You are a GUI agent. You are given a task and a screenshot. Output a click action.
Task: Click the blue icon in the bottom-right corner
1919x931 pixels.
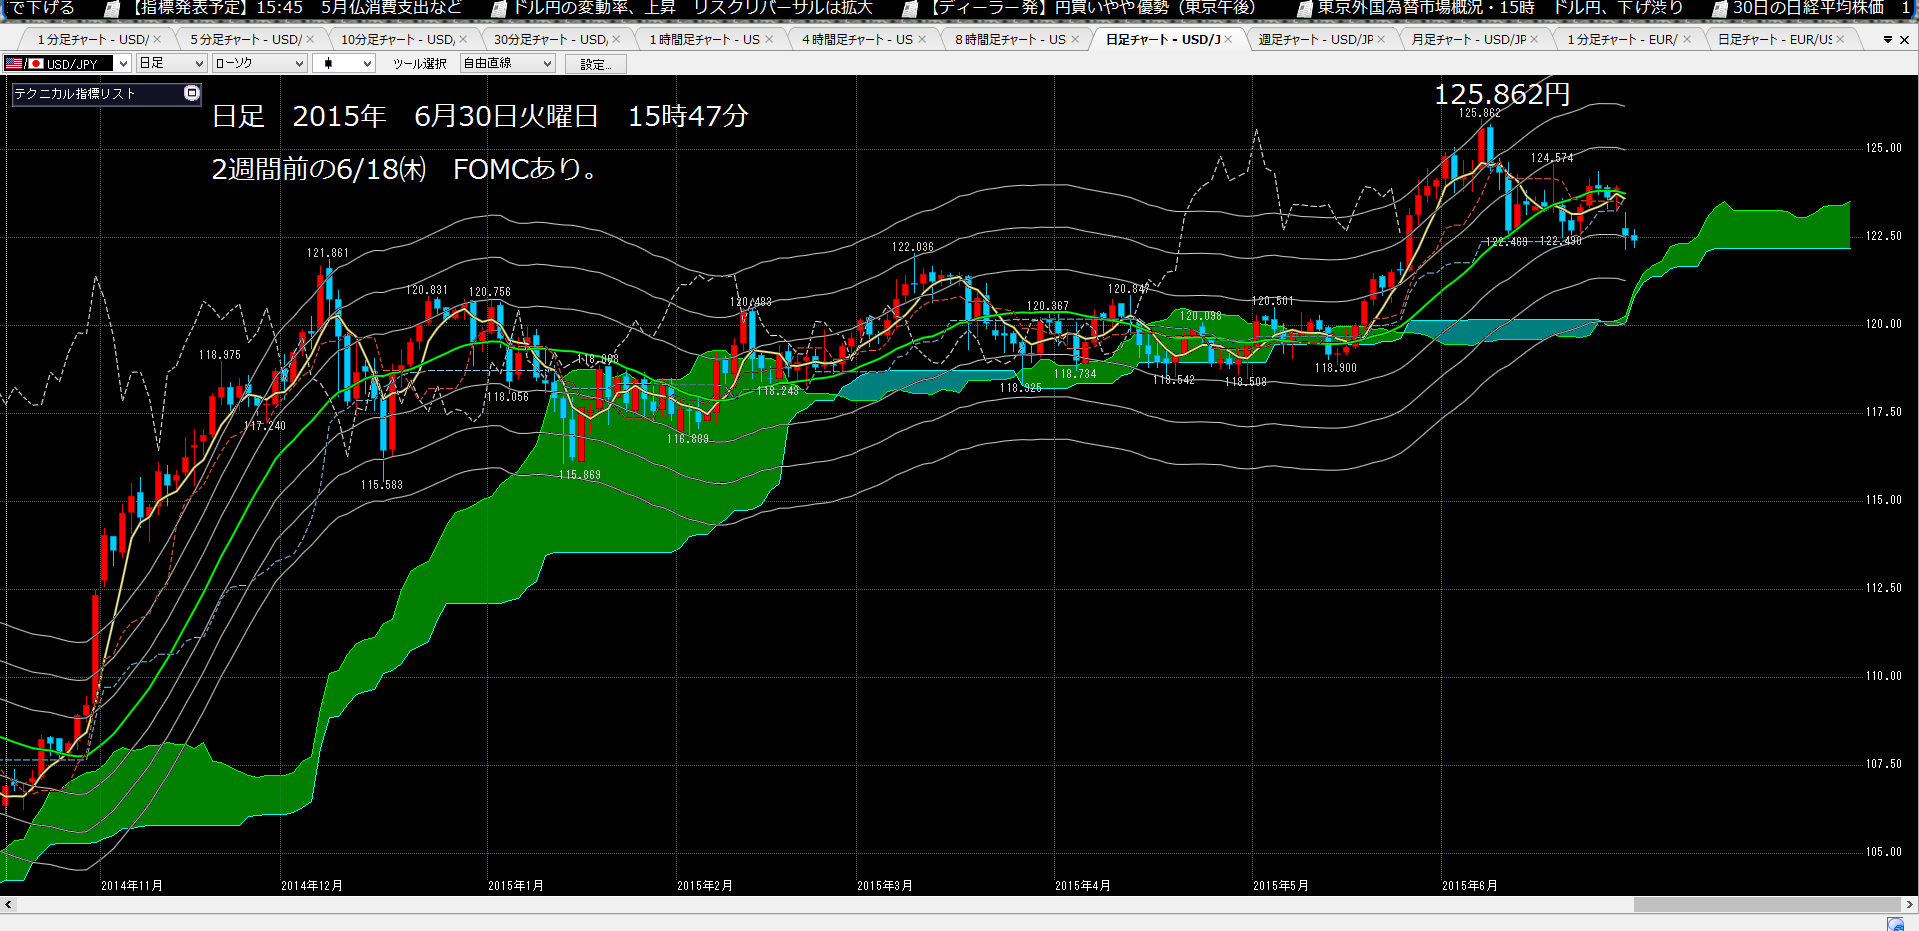[1895, 924]
